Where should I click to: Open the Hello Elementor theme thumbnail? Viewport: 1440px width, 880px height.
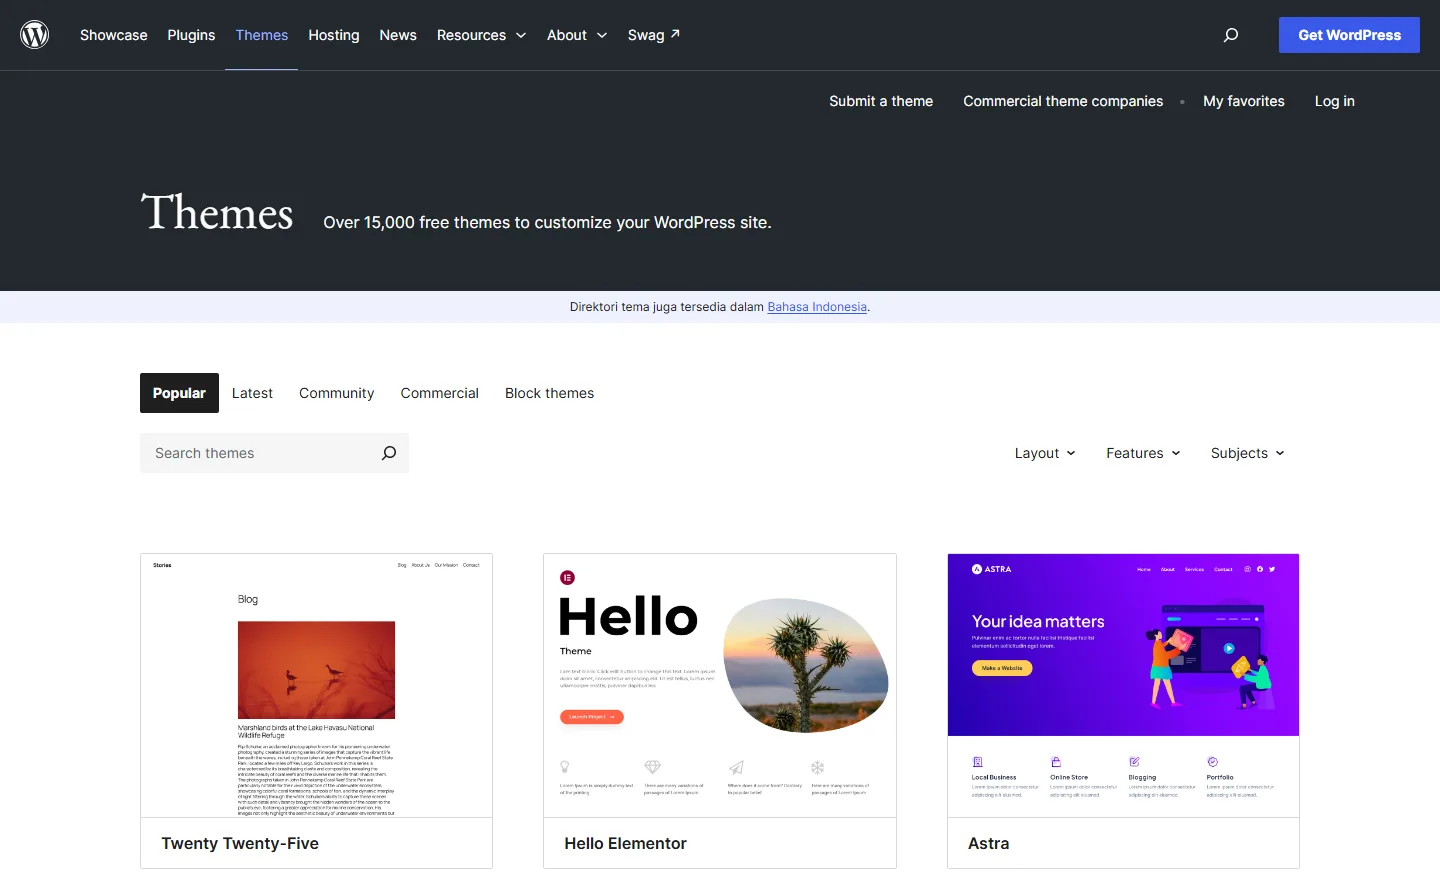click(720, 685)
